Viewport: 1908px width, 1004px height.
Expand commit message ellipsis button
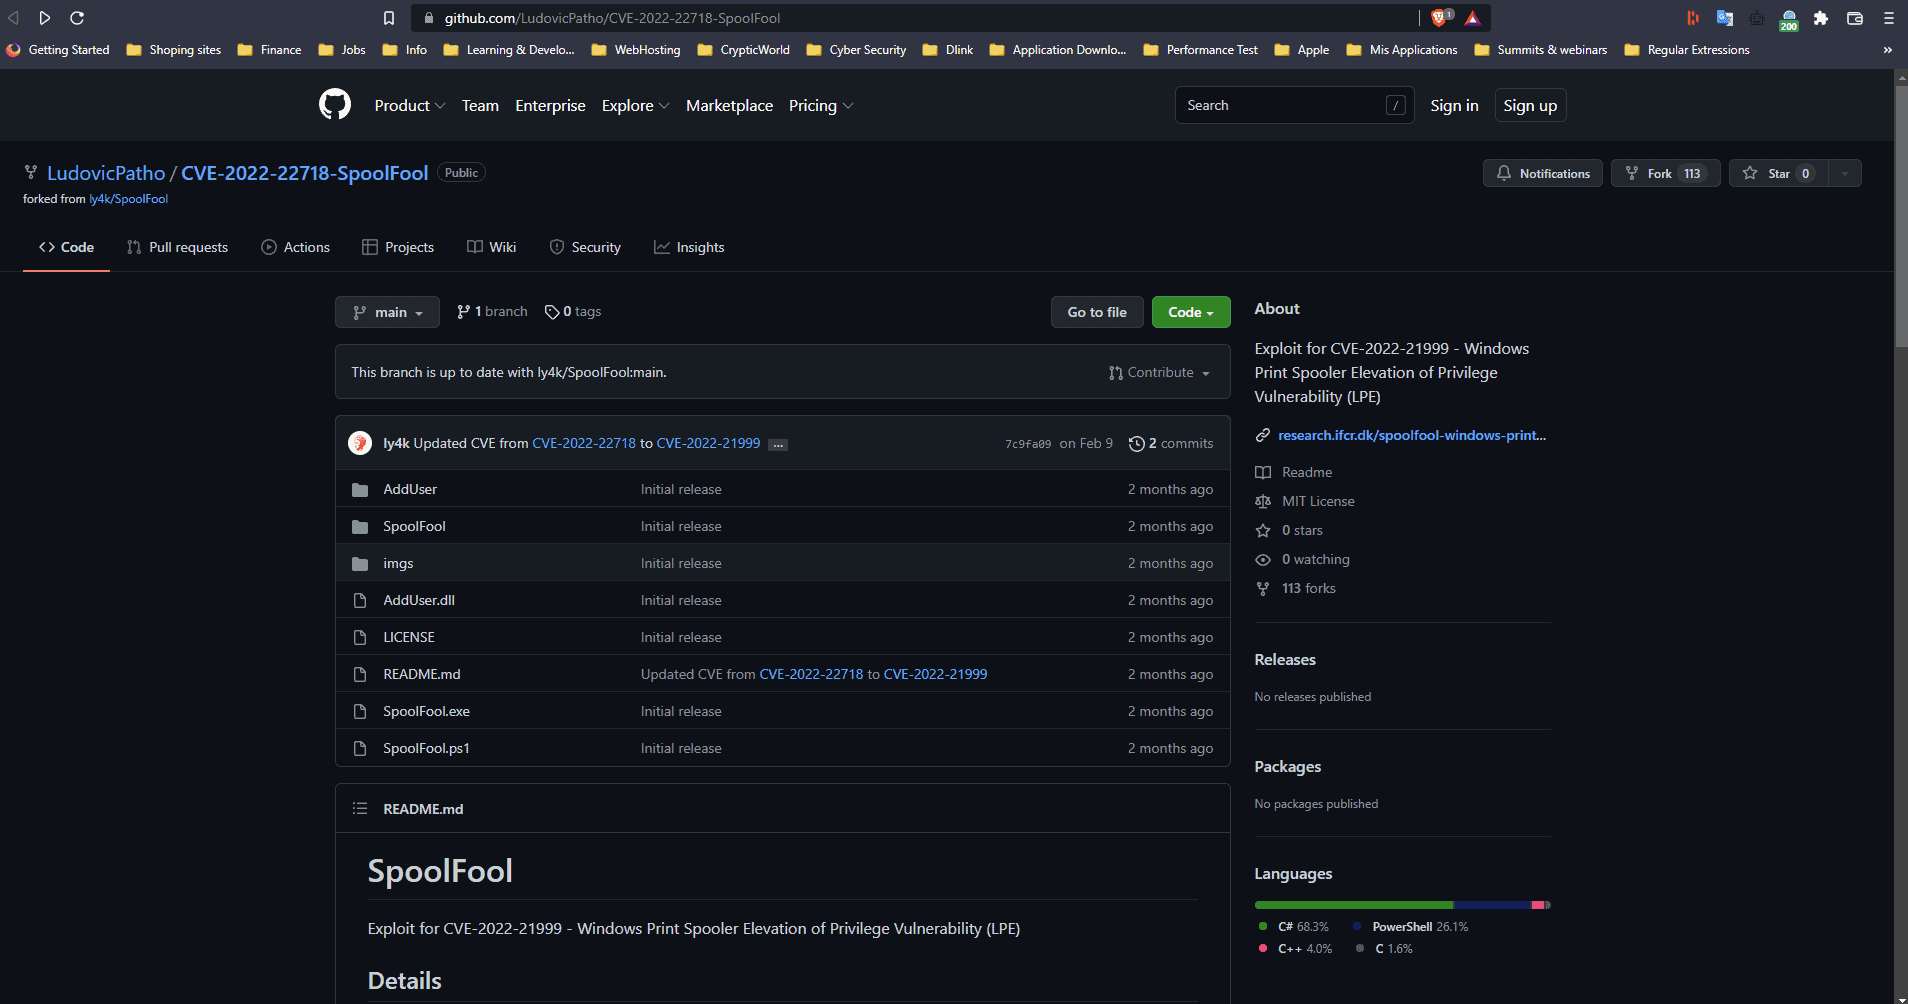(x=778, y=445)
